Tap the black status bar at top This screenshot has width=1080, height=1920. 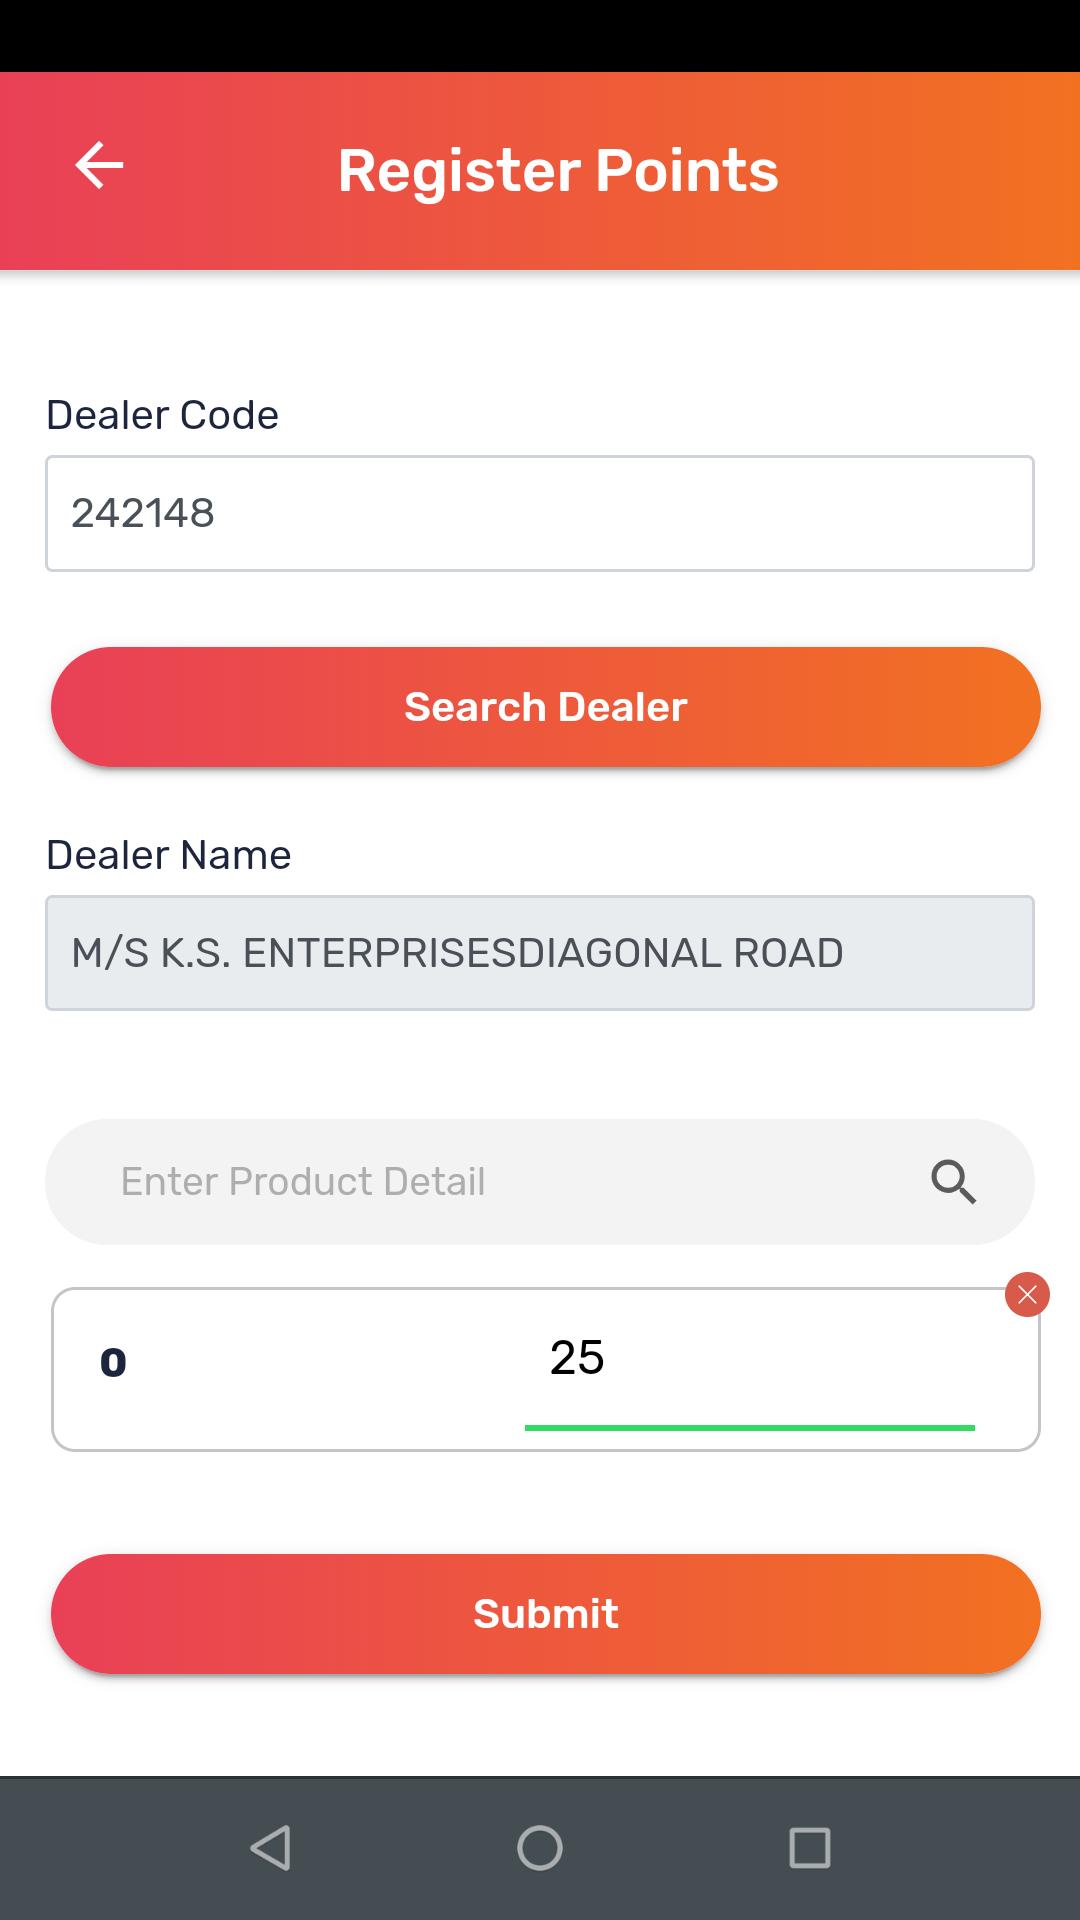point(540,36)
